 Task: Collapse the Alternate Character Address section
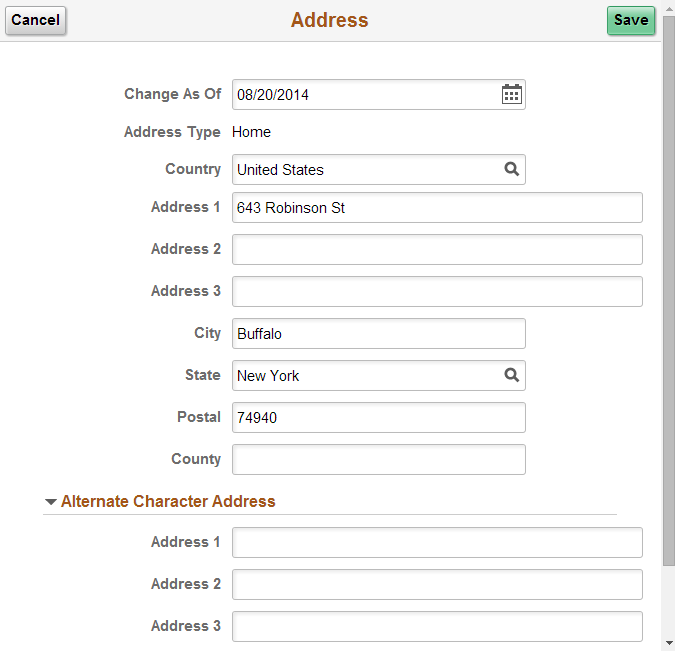tap(51, 501)
